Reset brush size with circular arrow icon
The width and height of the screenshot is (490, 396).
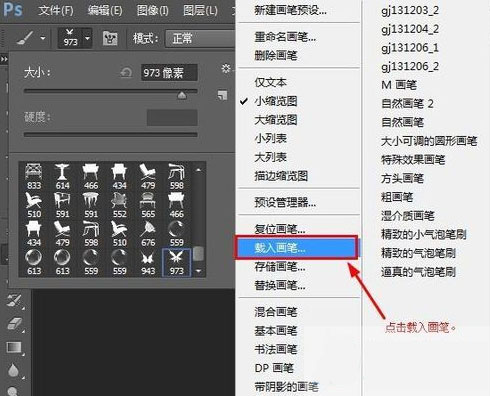point(126,72)
